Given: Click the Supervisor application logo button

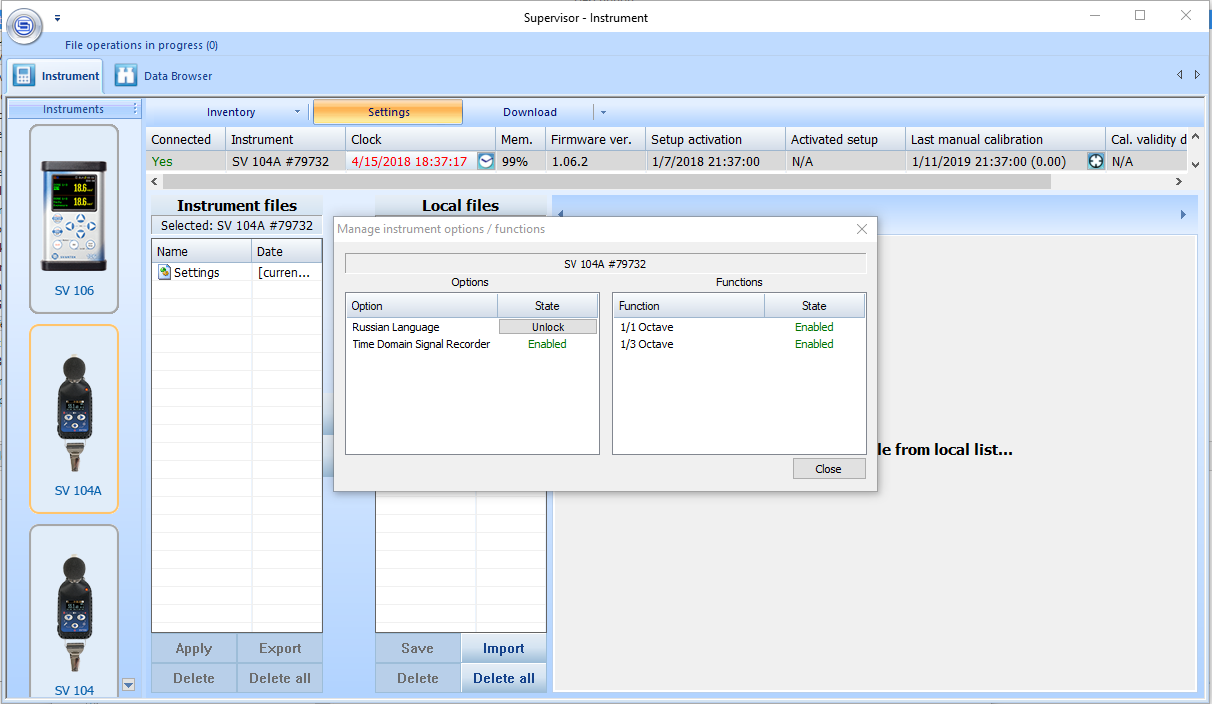Looking at the screenshot, I should [25, 26].
